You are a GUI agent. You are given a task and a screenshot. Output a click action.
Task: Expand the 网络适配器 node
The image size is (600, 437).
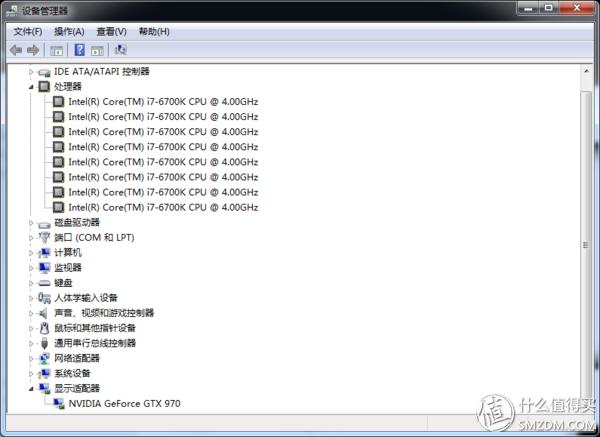coord(31,359)
